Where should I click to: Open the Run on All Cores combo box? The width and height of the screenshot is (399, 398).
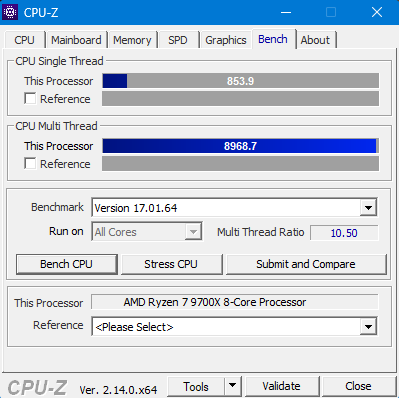tap(147, 232)
